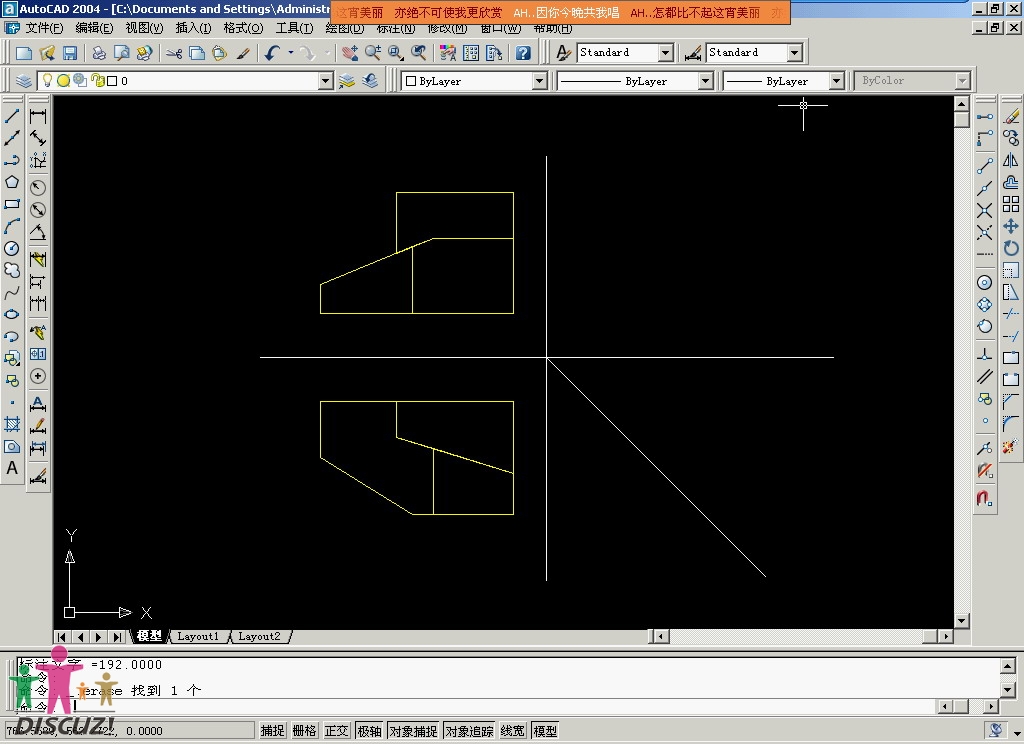Open the linetype ByLayer dropdown
Image resolution: width=1024 pixels, height=744 pixels.
pyautogui.click(x=705, y=81)
